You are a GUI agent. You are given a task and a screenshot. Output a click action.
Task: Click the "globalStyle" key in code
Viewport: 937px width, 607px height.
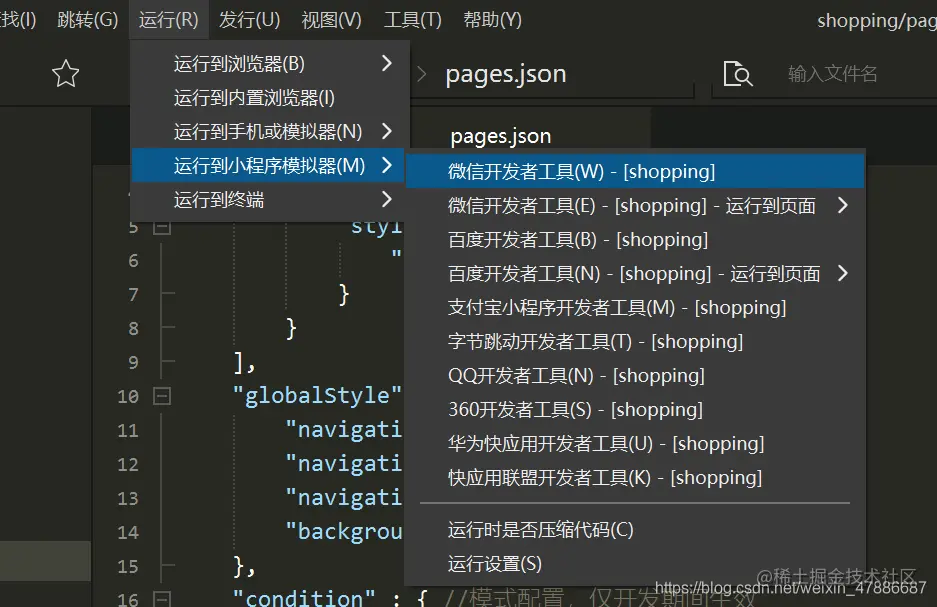[317, 396]
